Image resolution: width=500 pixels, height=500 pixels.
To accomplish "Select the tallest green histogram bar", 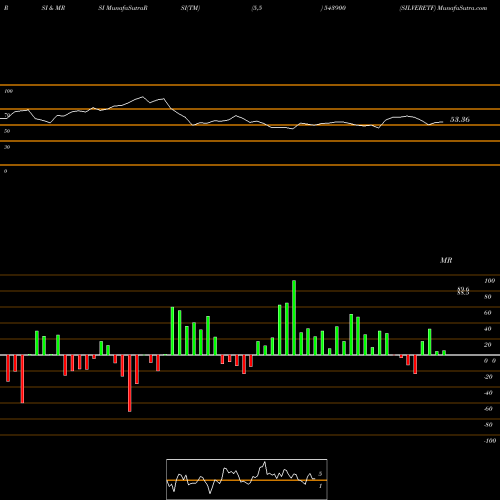I will 294,318.
